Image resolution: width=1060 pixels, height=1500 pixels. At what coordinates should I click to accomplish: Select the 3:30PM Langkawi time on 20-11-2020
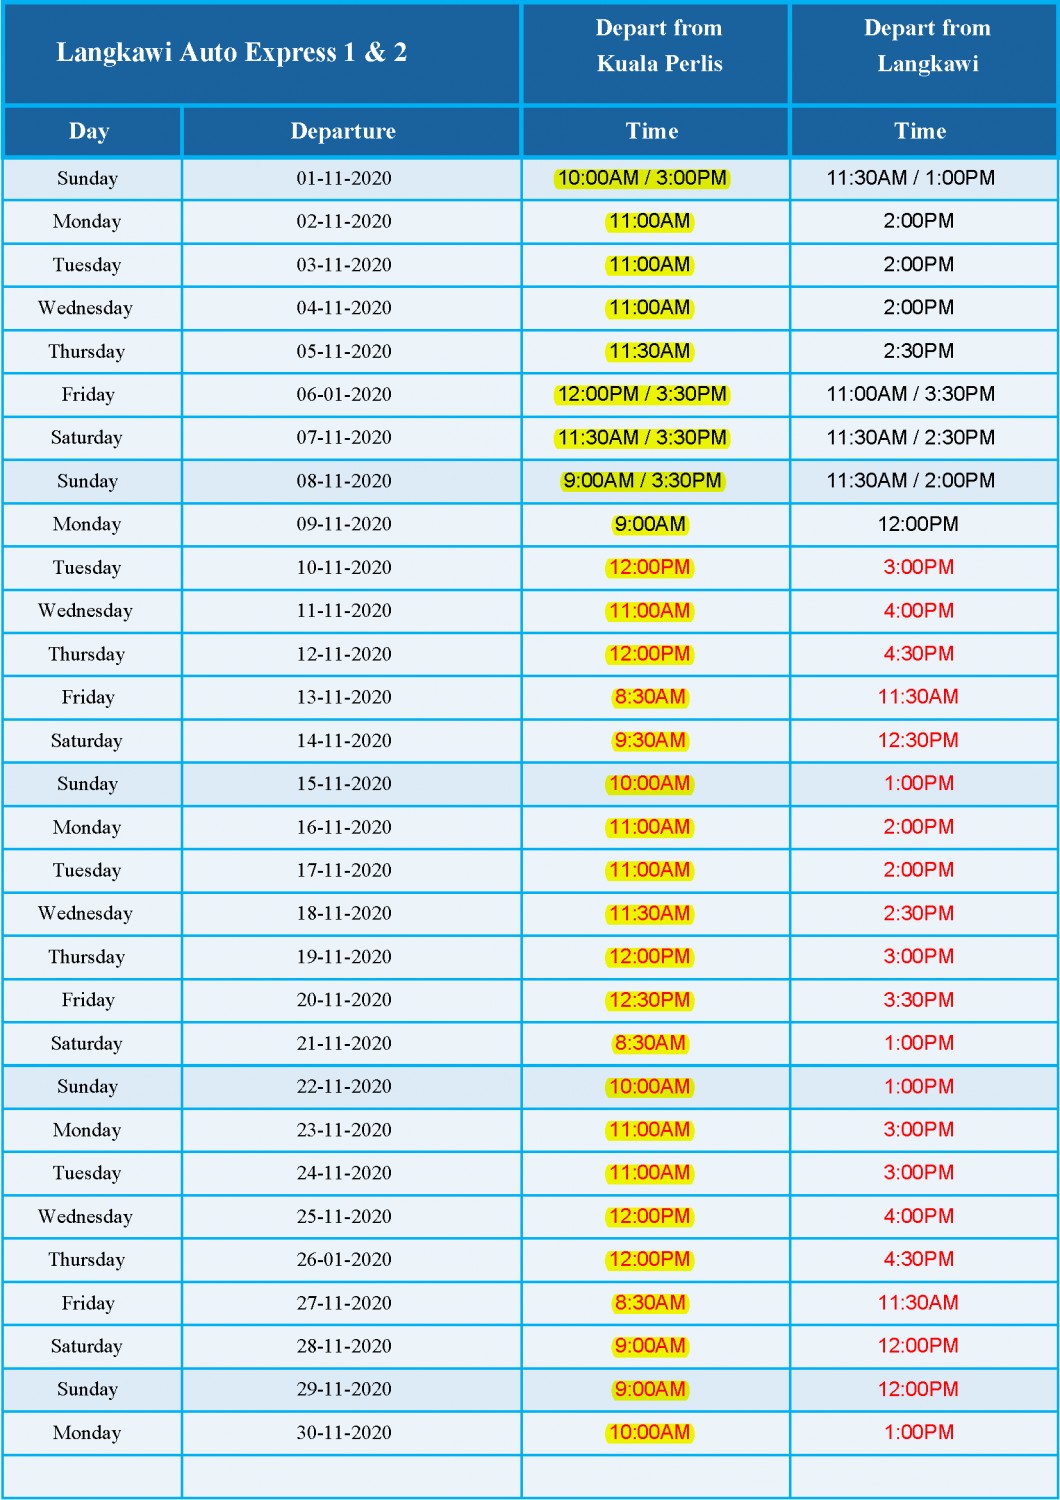tap(919, 999)
